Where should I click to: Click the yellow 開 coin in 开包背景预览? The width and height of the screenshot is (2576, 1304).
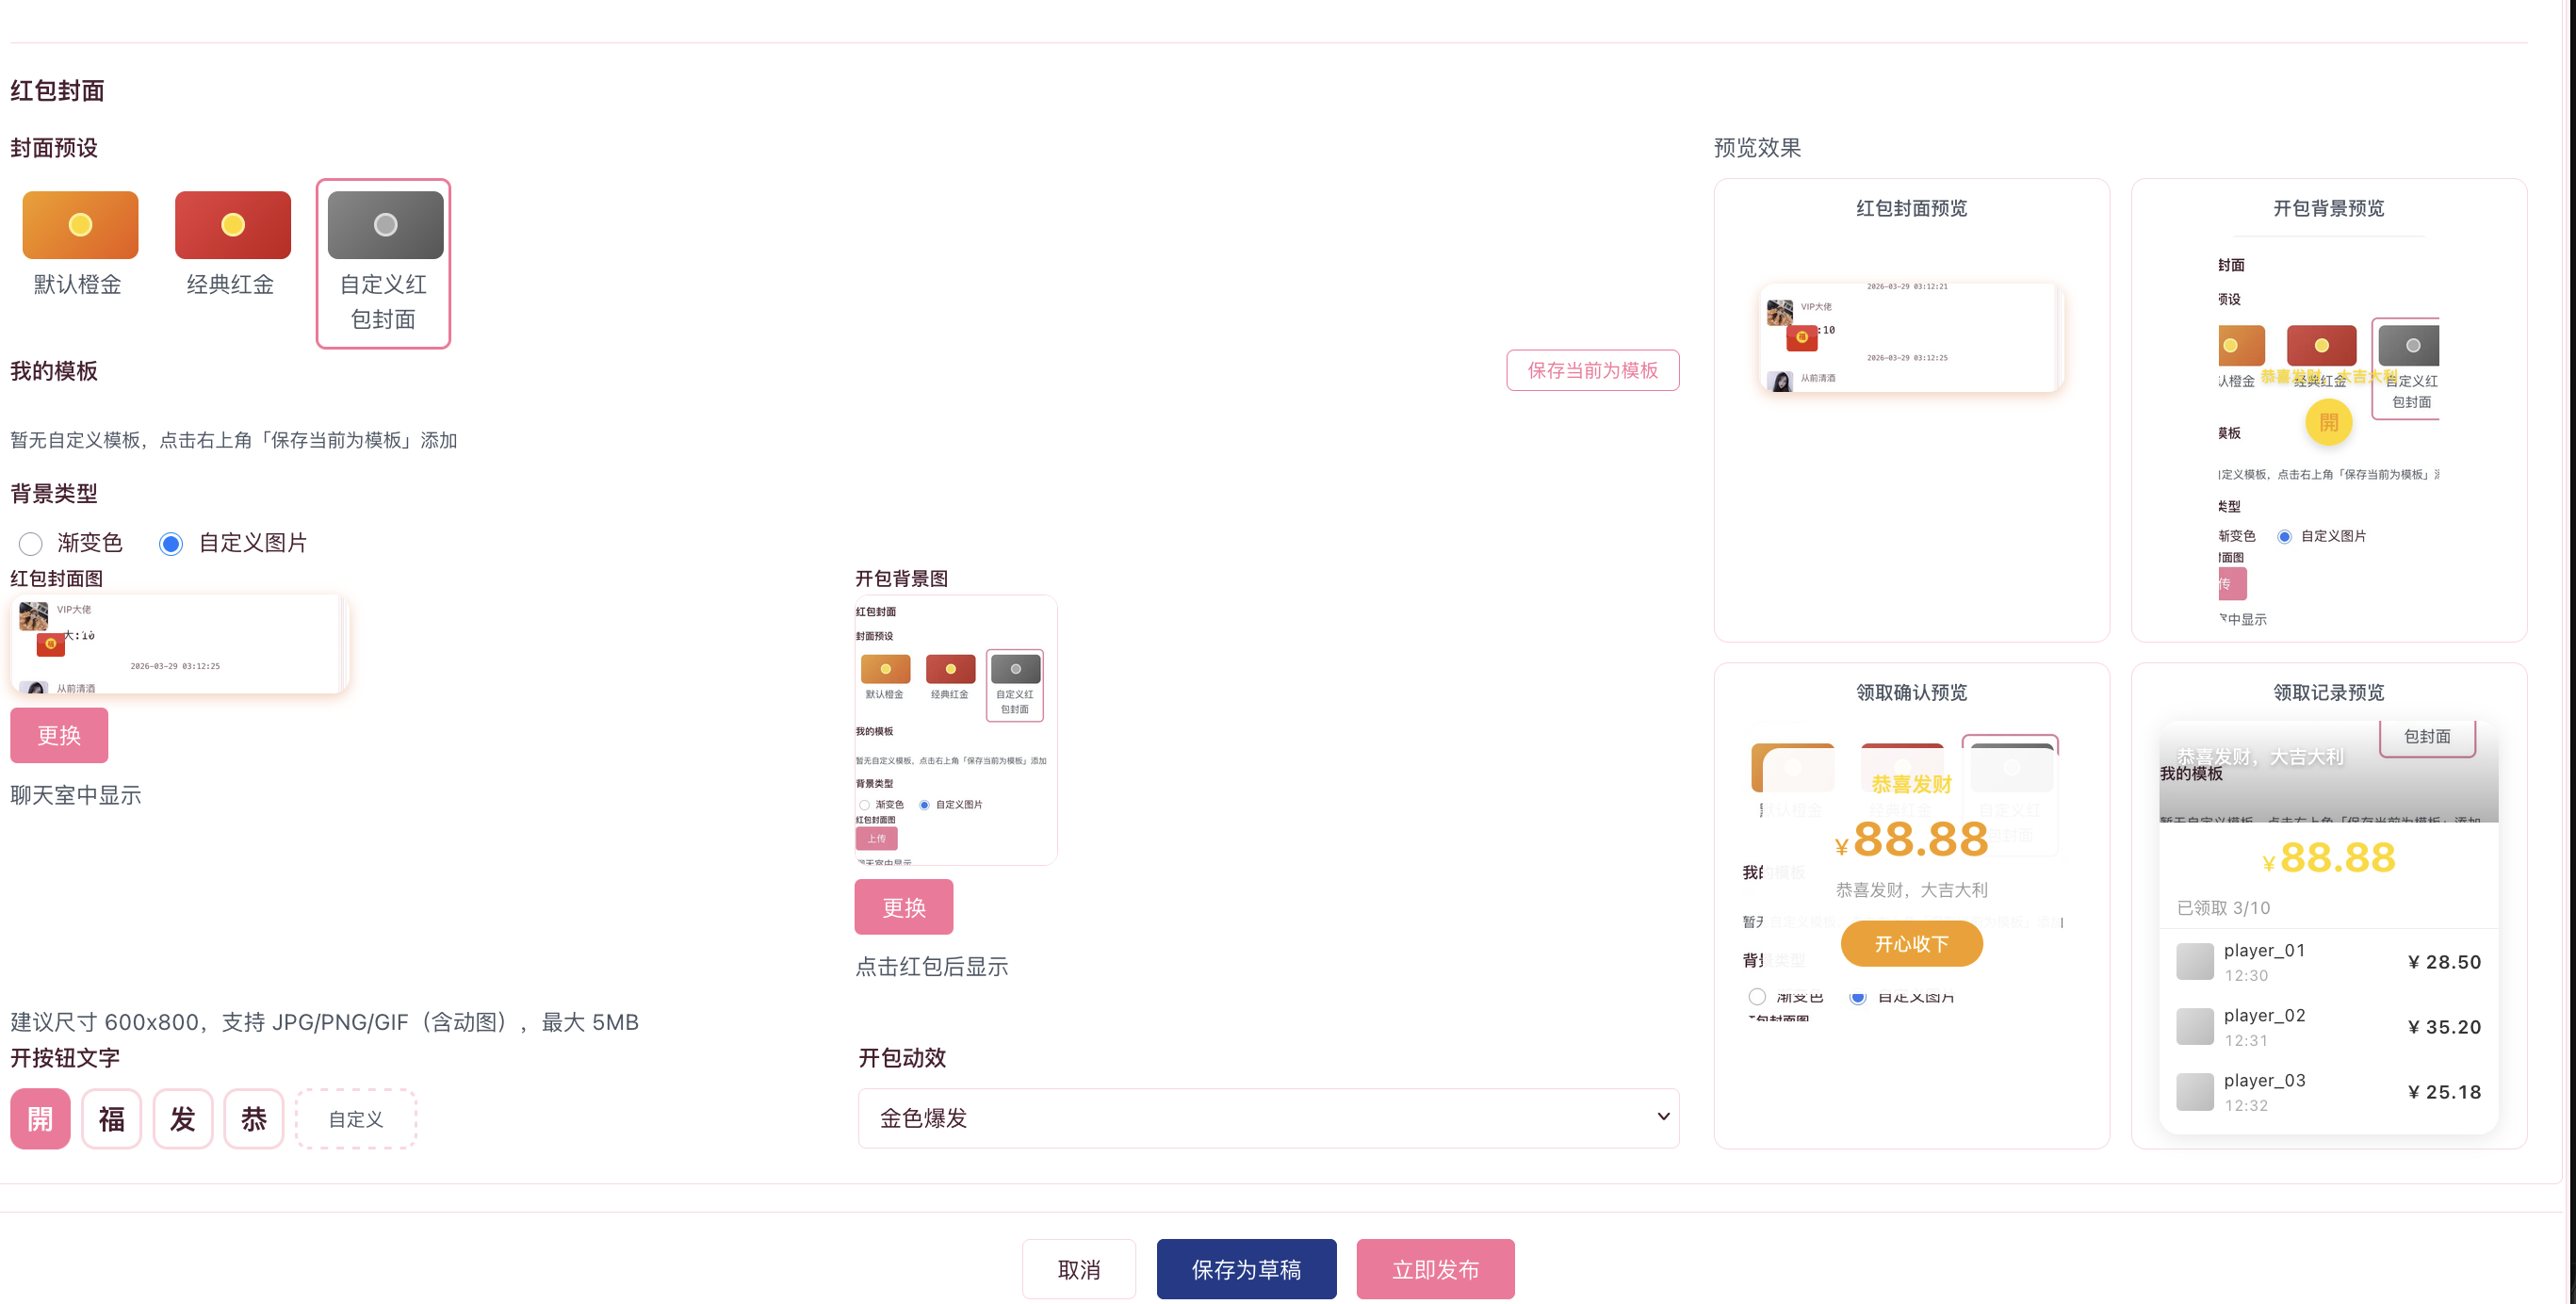[x=2328, y=422]
